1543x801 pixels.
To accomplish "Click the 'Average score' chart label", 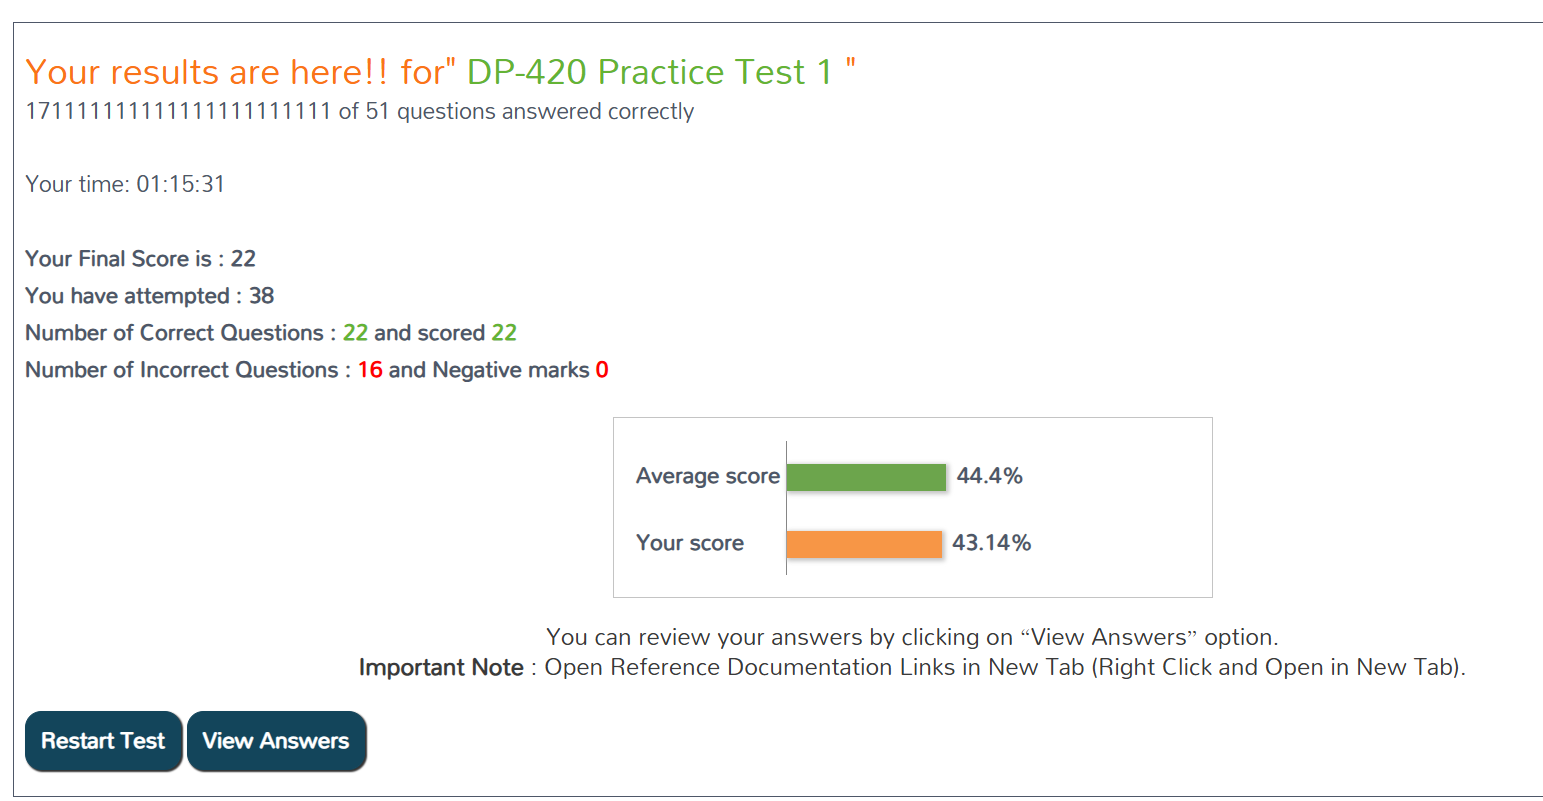I will pos(707,476).
